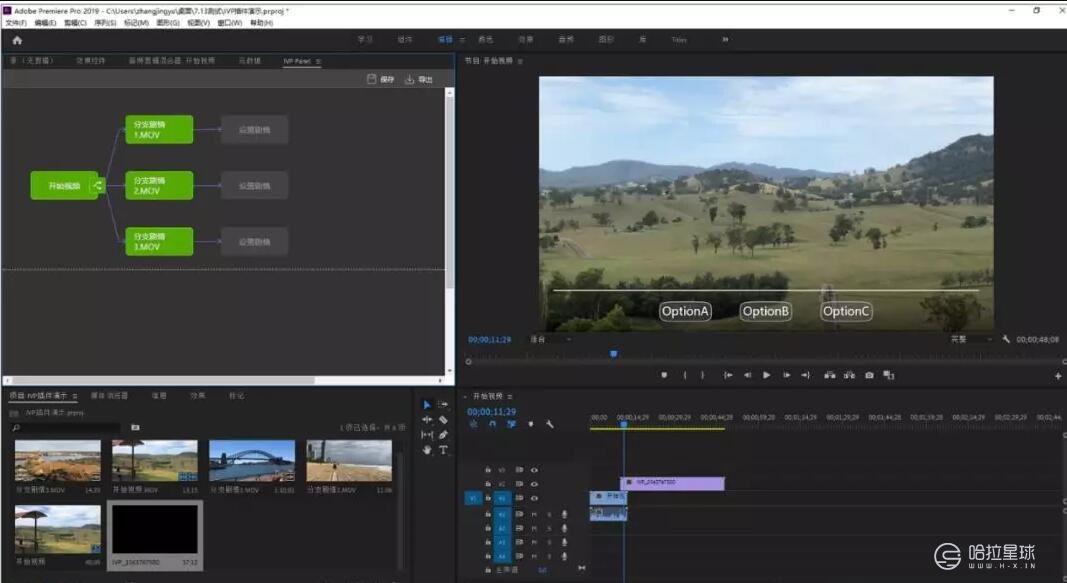Click the Mark In bracket button
The height and width of the screenshot is (583, 1067).
(685, 375)
